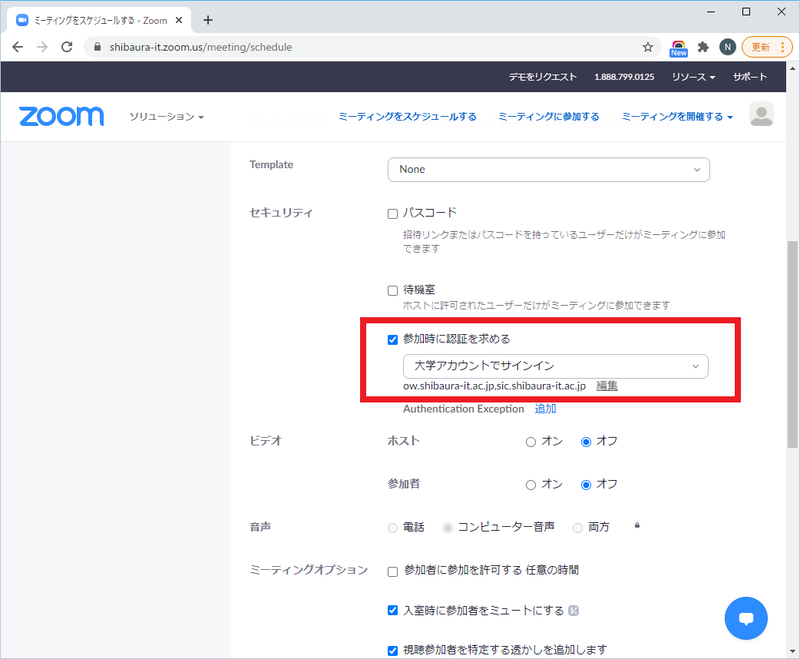Screen dimensions: 800x659
Task: Click the lock icon next to 両方
Action: point(637,525)
